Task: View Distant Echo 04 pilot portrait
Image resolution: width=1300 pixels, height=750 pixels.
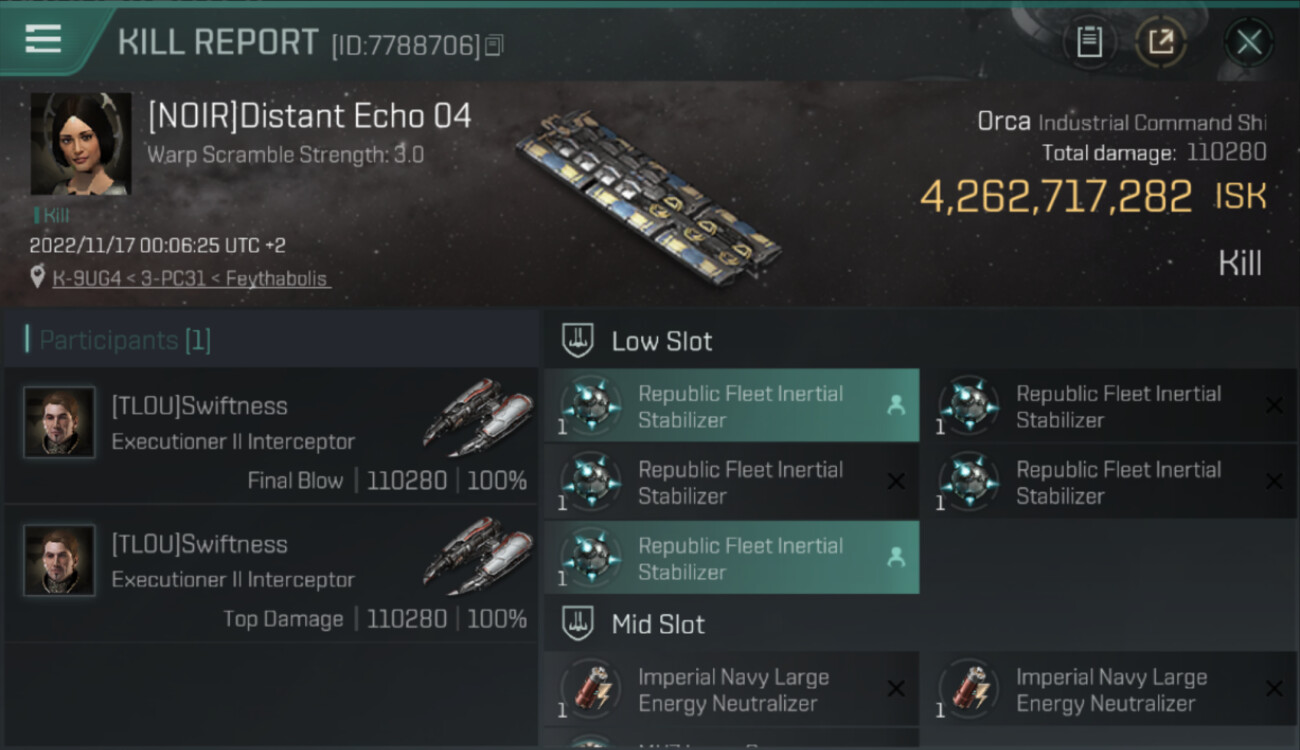Action: coord(81,144)
